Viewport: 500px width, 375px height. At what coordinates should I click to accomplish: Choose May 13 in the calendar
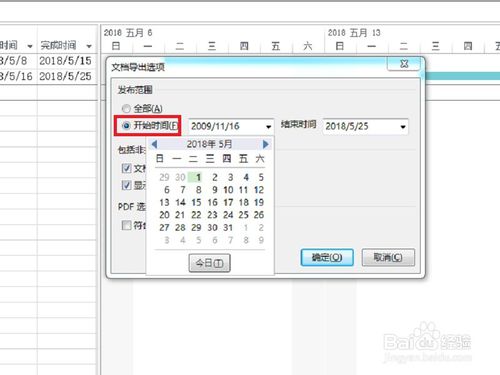tap(164, 202)
